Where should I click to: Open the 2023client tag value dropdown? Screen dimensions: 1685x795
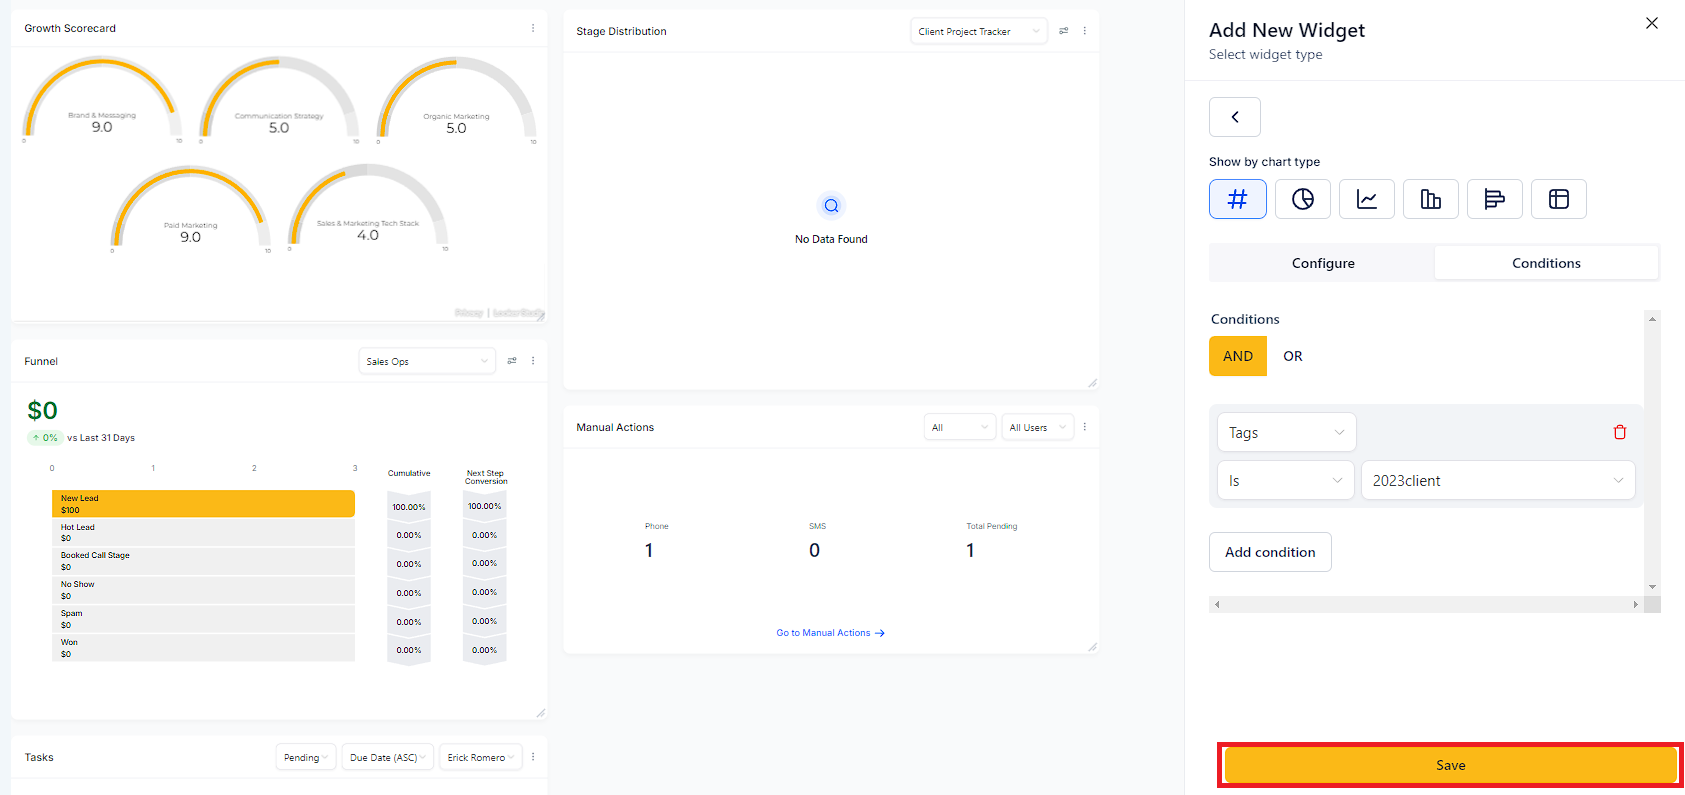click(1498, 480)
